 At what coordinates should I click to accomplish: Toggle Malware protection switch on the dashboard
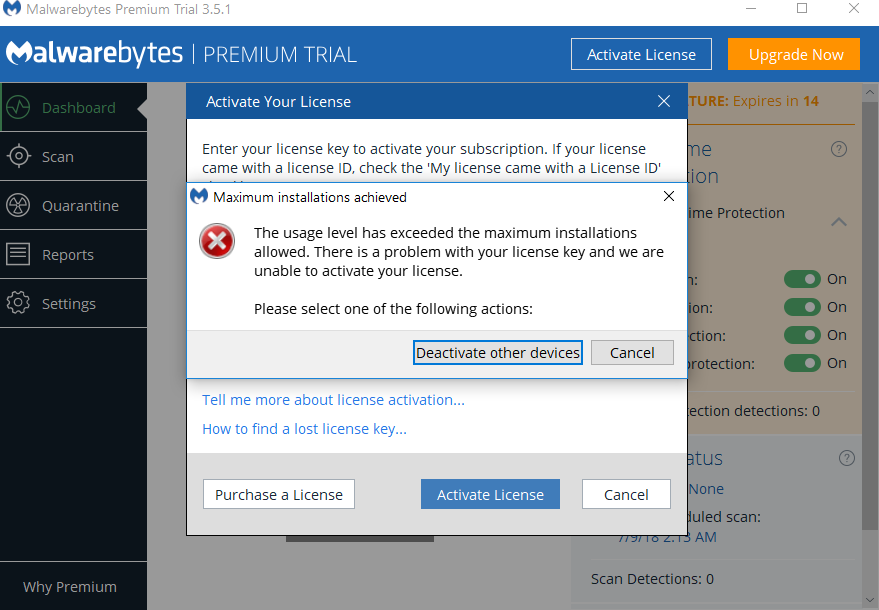pyautogui.click(x=802, y=335)
